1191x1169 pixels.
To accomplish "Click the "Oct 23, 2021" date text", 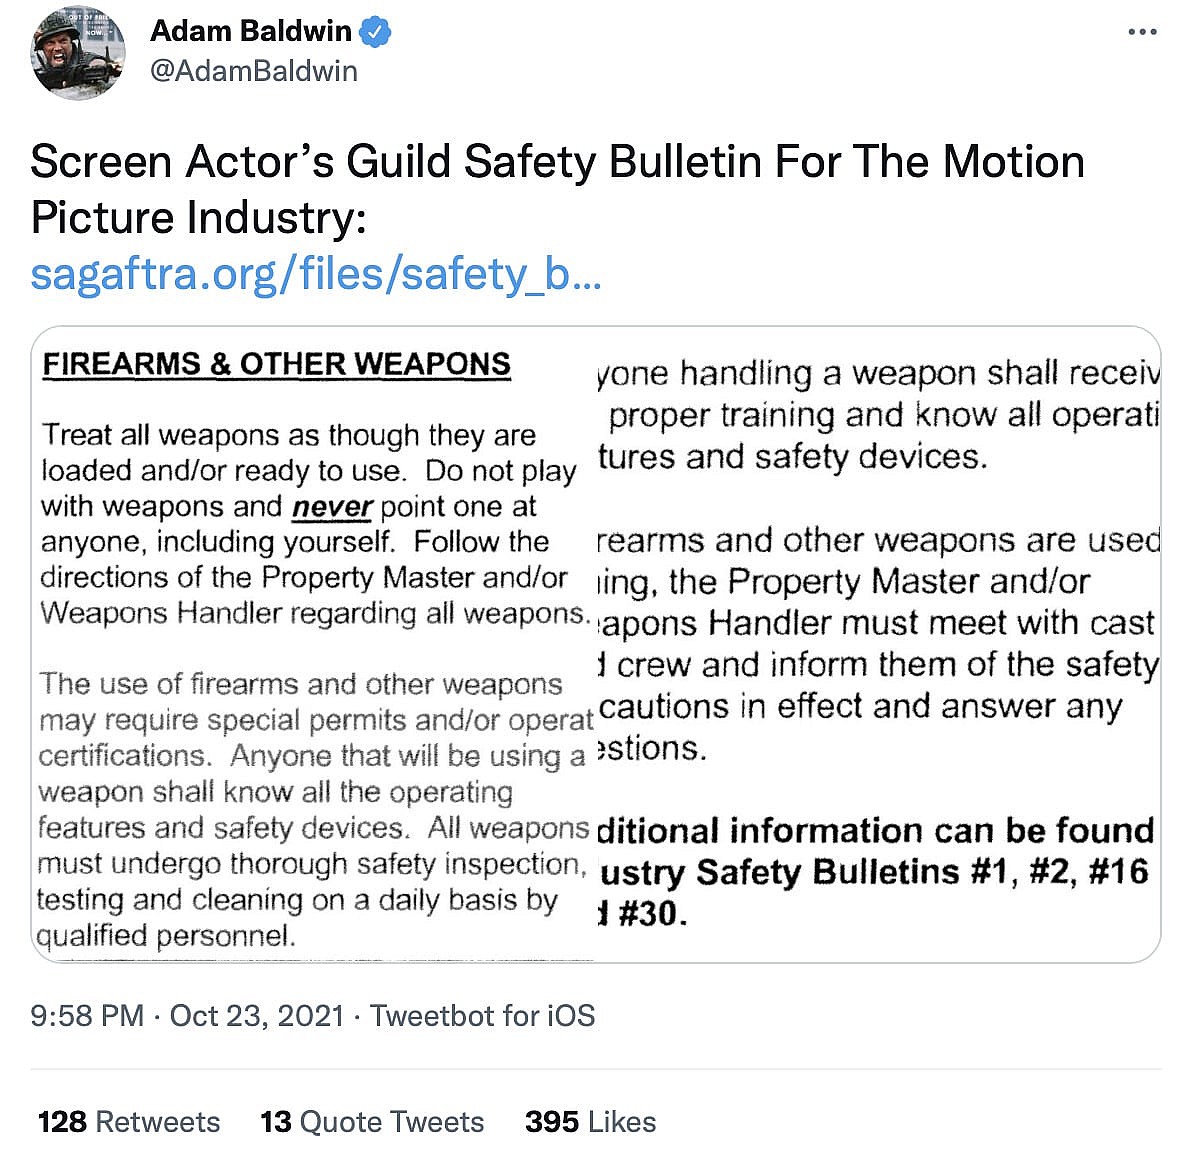I will click(x=257, y=1016).
